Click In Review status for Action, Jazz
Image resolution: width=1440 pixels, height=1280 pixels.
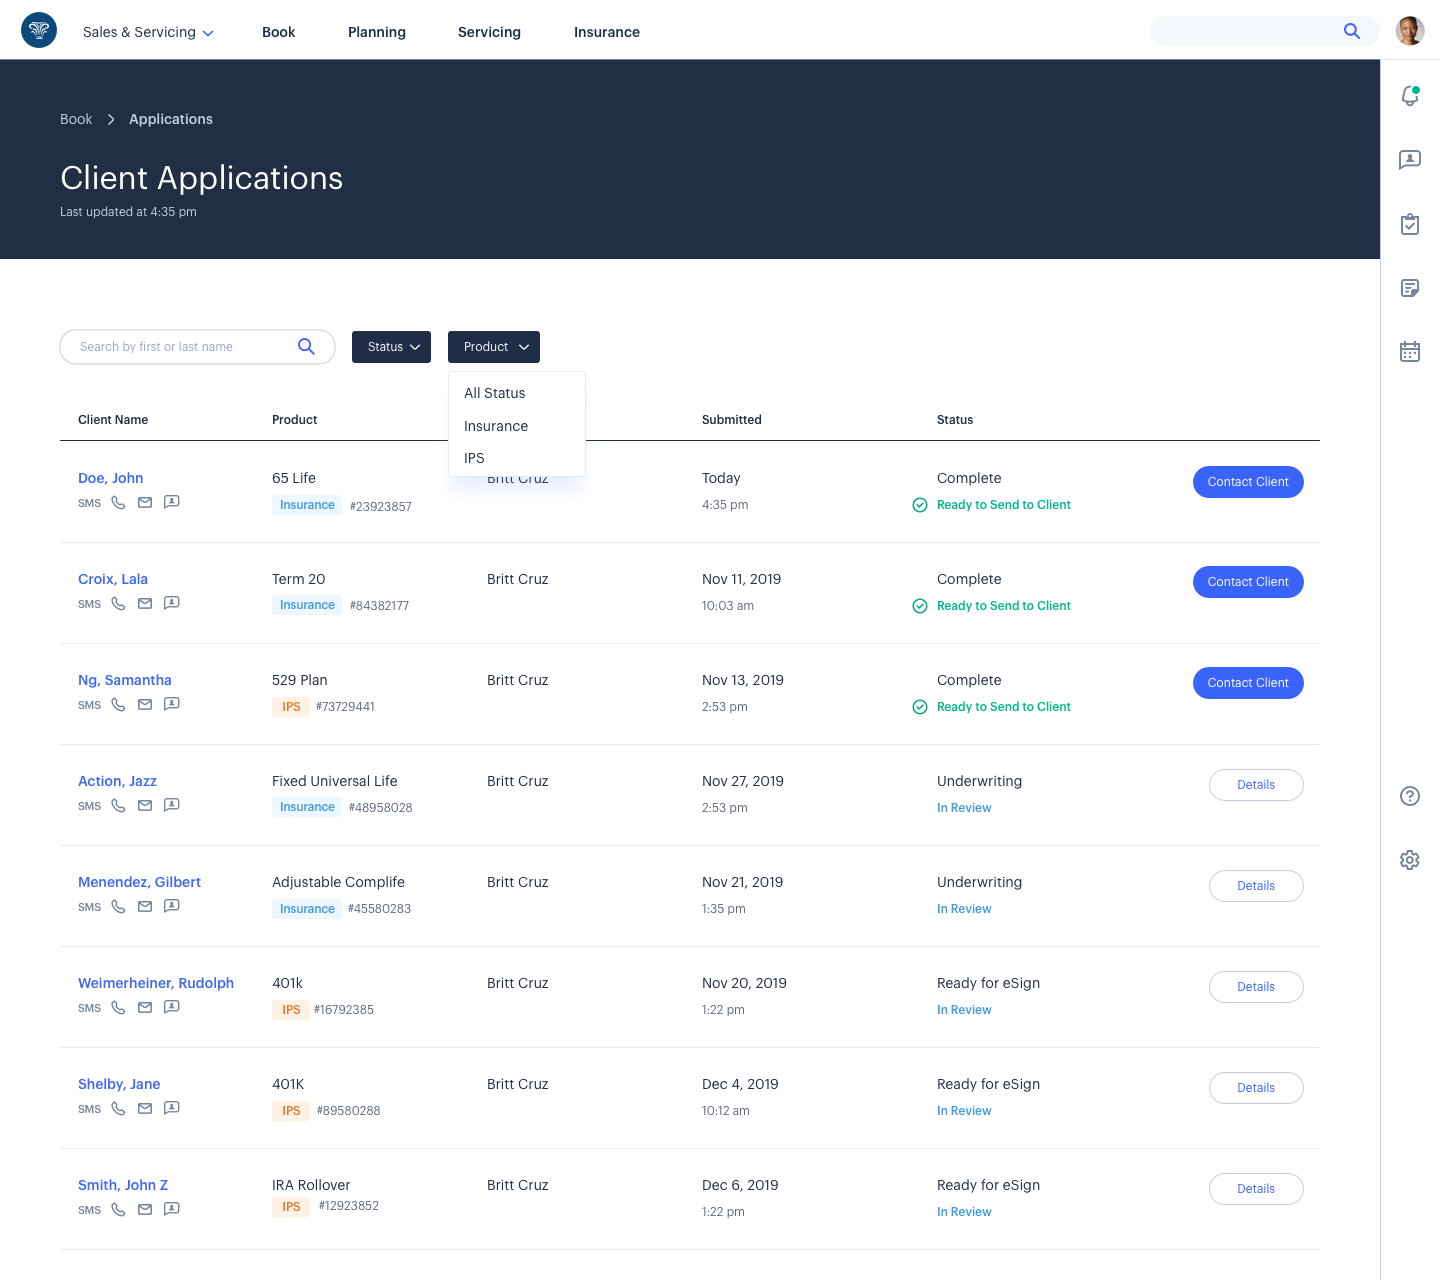(964, 808)
